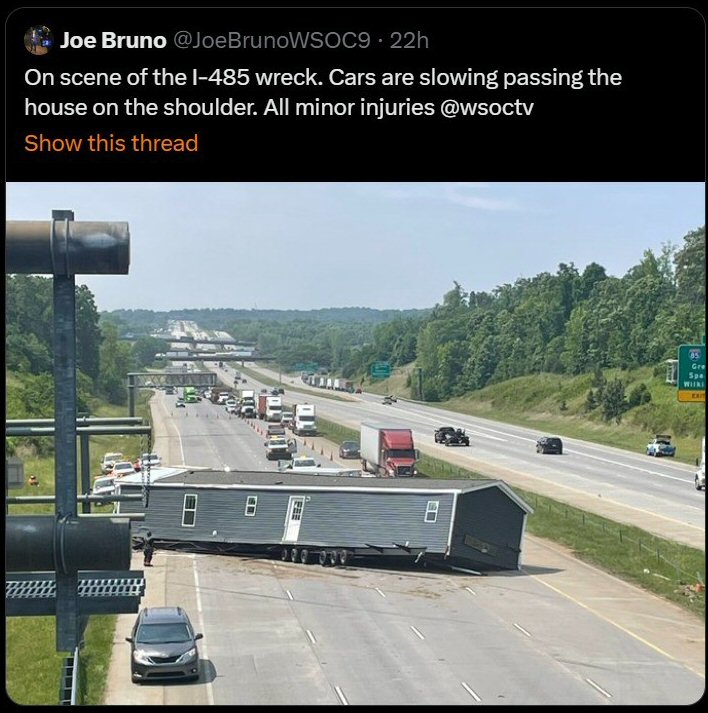Screen dimensions: 708x713
Task: Open the @JoeBrunoWSOC9 handle link
Action: tap(271, 40)
